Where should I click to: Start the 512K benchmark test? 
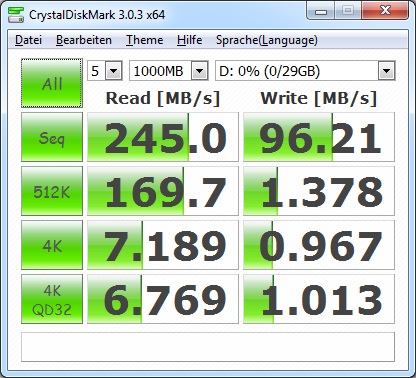(x=52, y=191)
